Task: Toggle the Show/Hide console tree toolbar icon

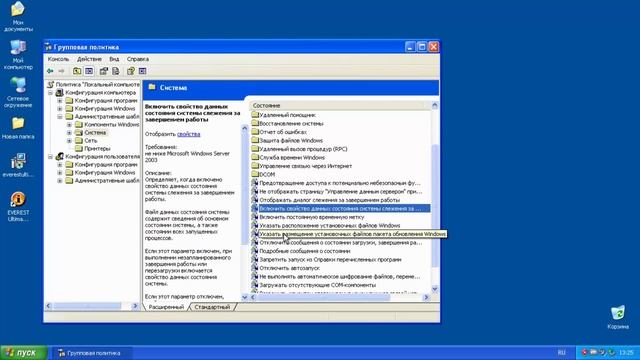Action: coord(89,71)
